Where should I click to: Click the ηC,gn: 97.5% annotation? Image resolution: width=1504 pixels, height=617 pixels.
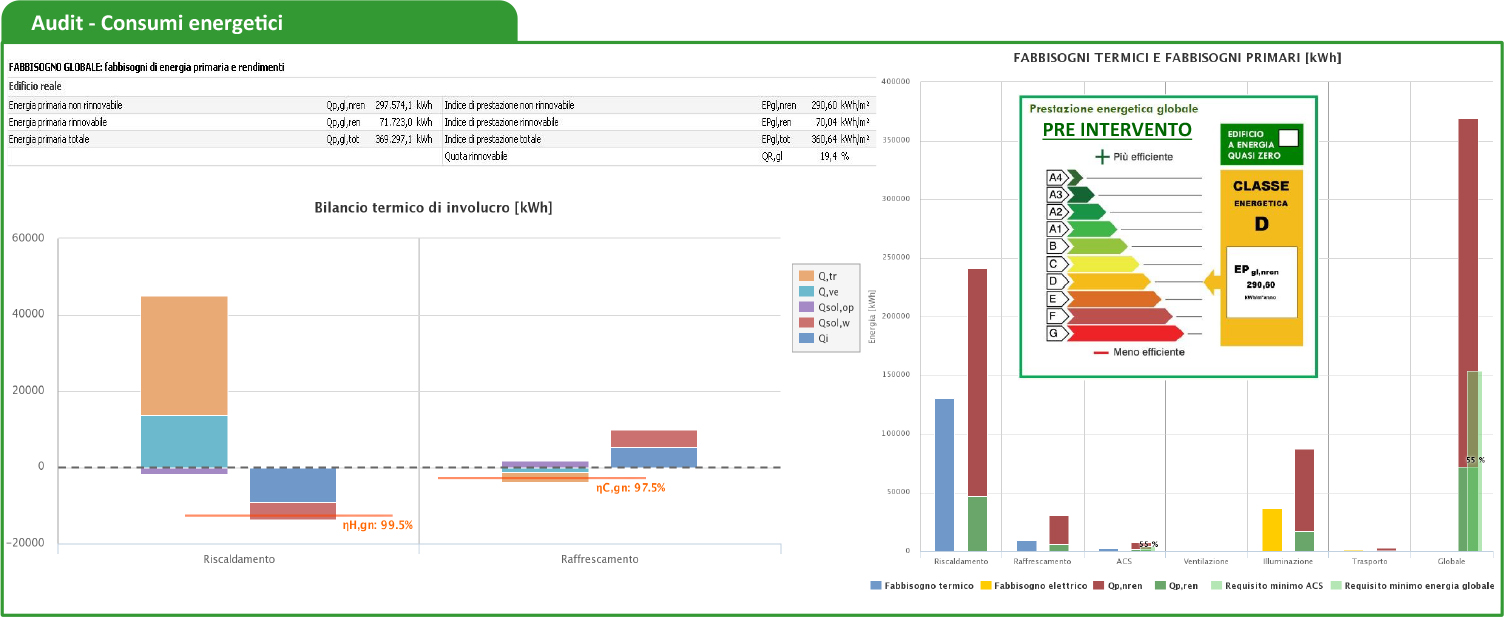pos(631,488)
